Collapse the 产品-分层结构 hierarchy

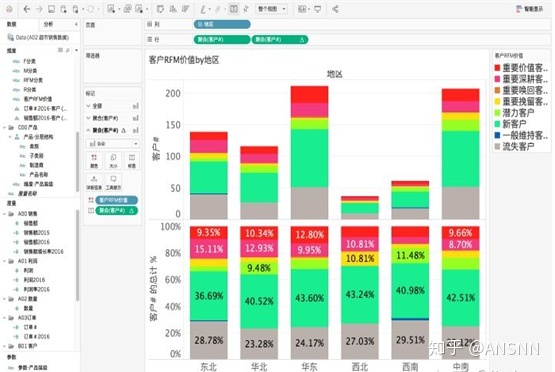10,137
